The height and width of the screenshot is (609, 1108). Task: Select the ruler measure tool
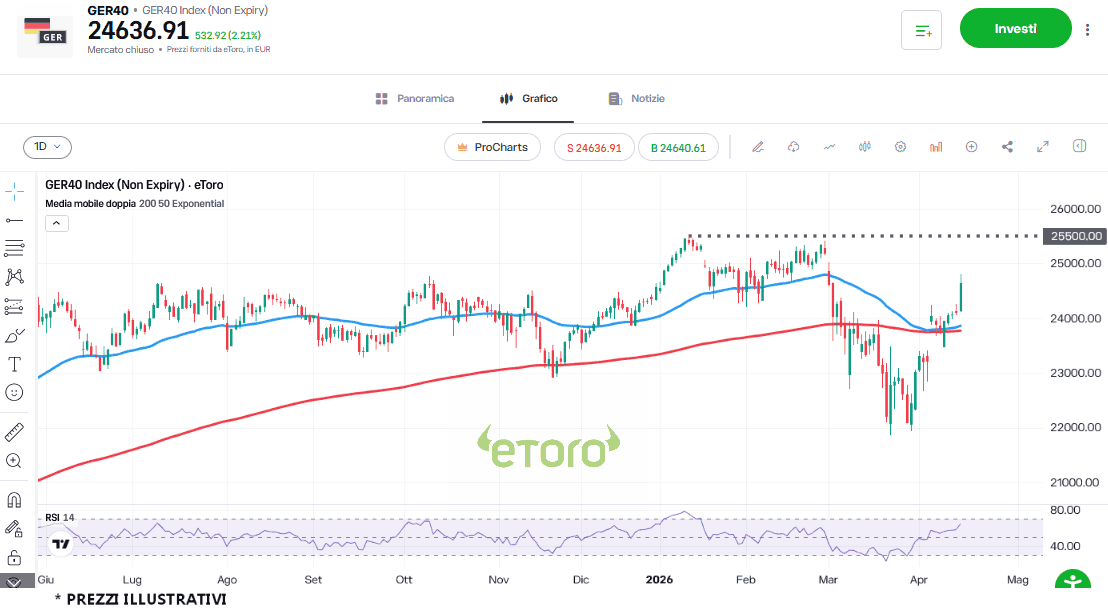[x=14, y=432]
